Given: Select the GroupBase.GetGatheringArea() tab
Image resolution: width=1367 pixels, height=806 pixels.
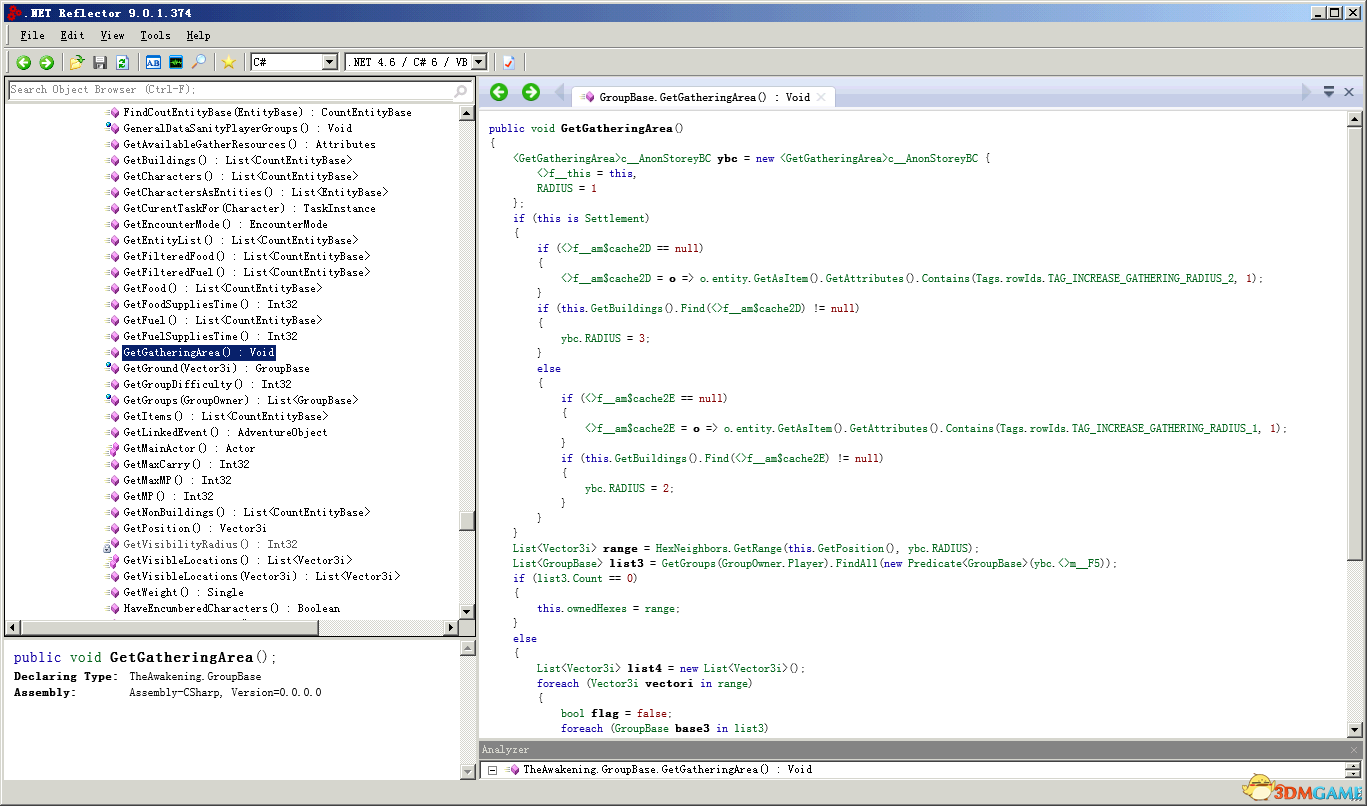Looking at the screenshot, I should tap(704, 97).
